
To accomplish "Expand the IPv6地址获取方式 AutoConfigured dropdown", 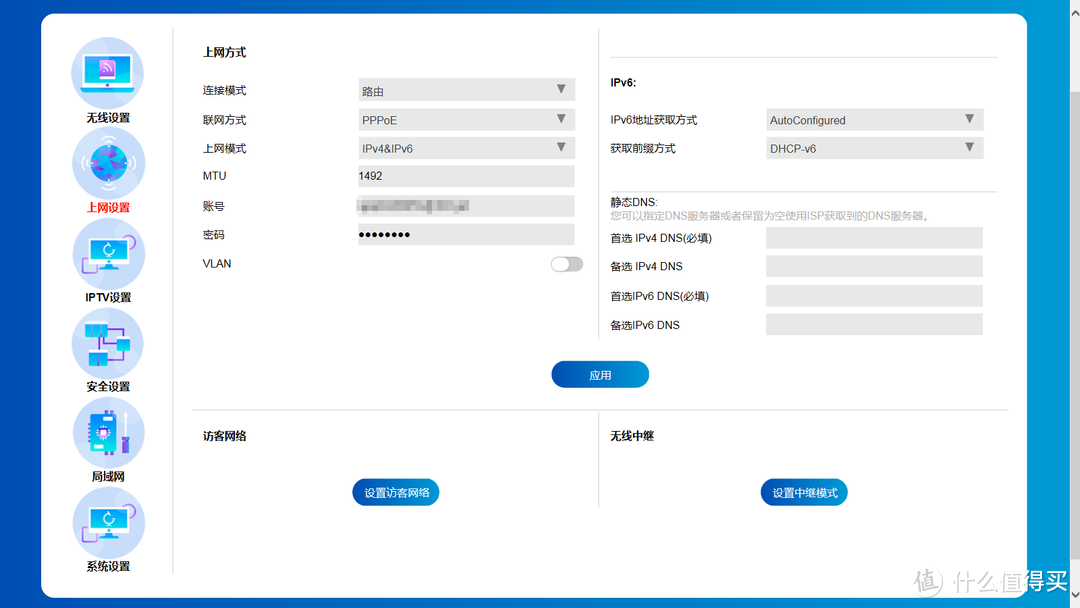I will [873, 119].
